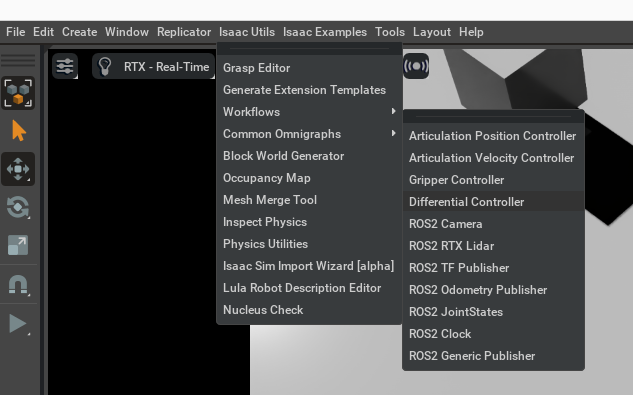
Task: Close the Isaac Utils menu
Action: pyautogui.click(x=247, y=32)
